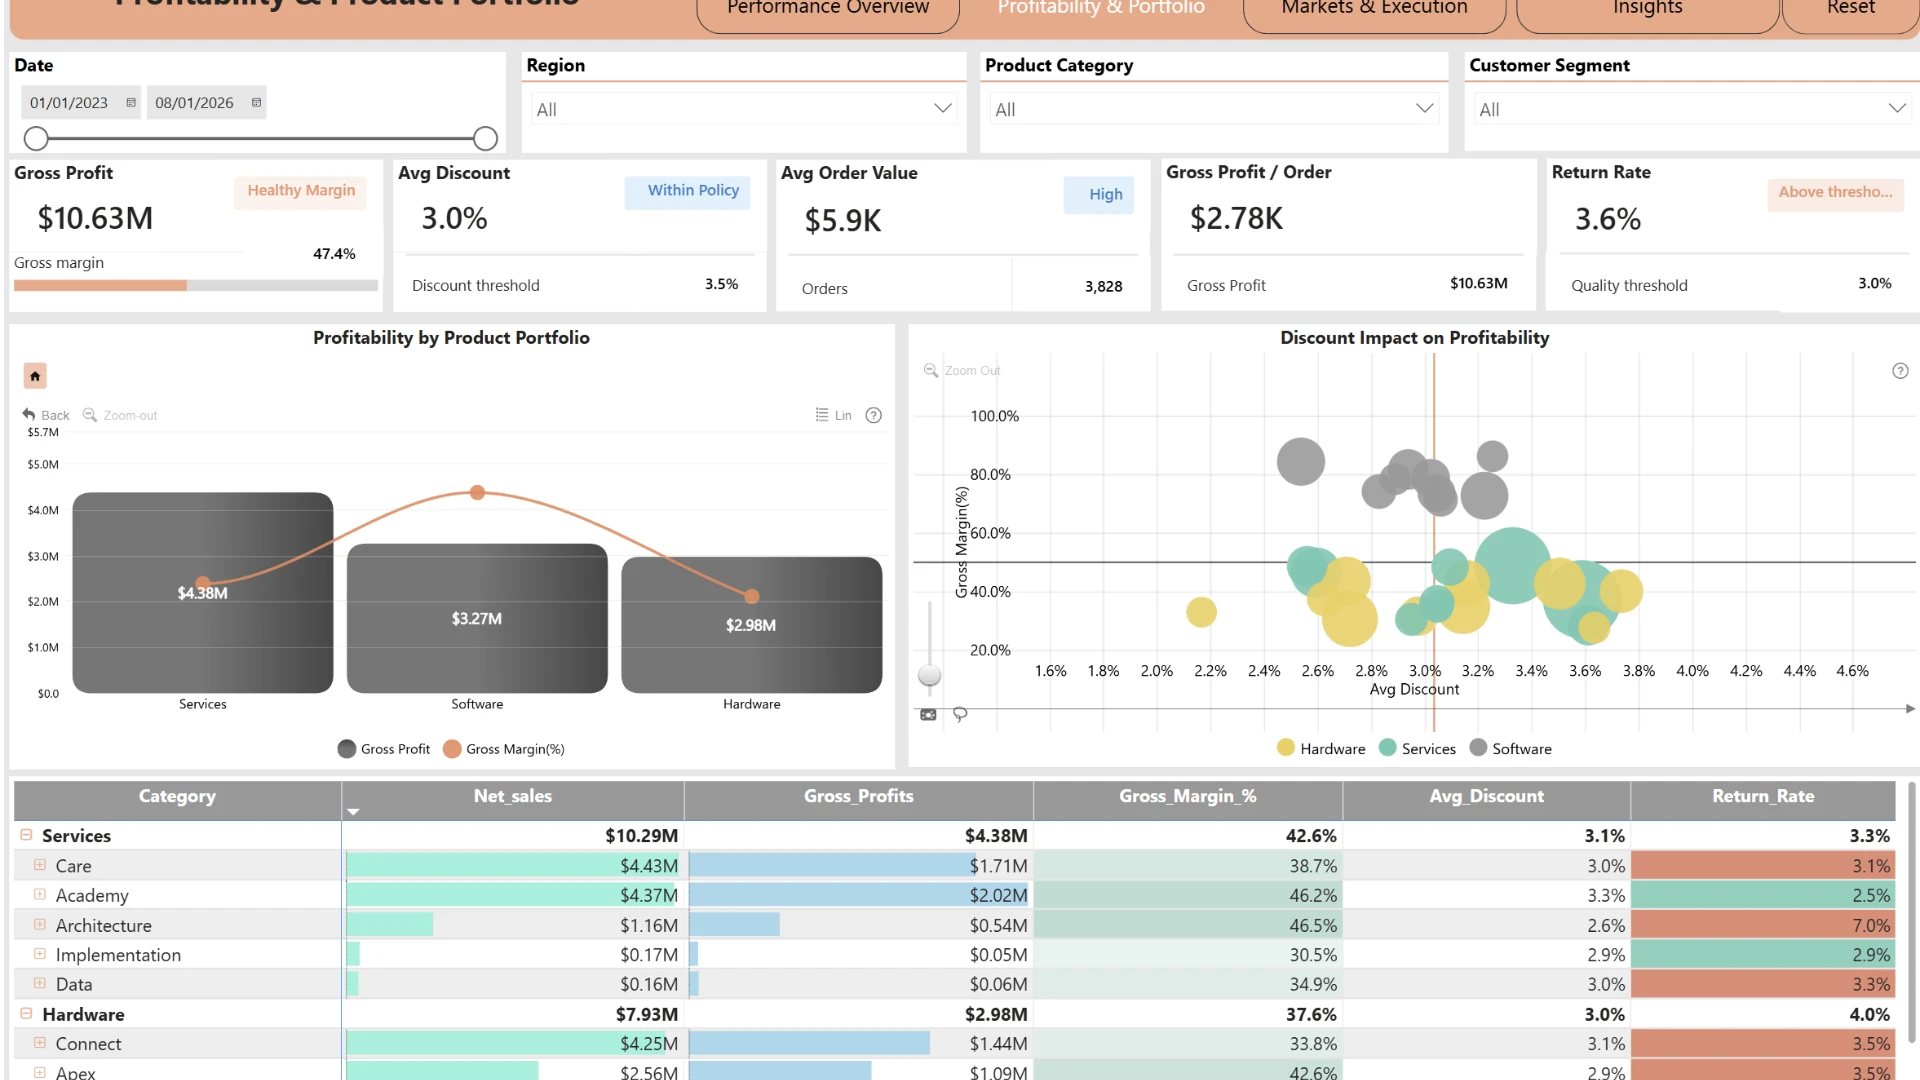1920x1080 pixels.
Task: Click the 3,828 Orders value
Action: (x=1104, y=287)
